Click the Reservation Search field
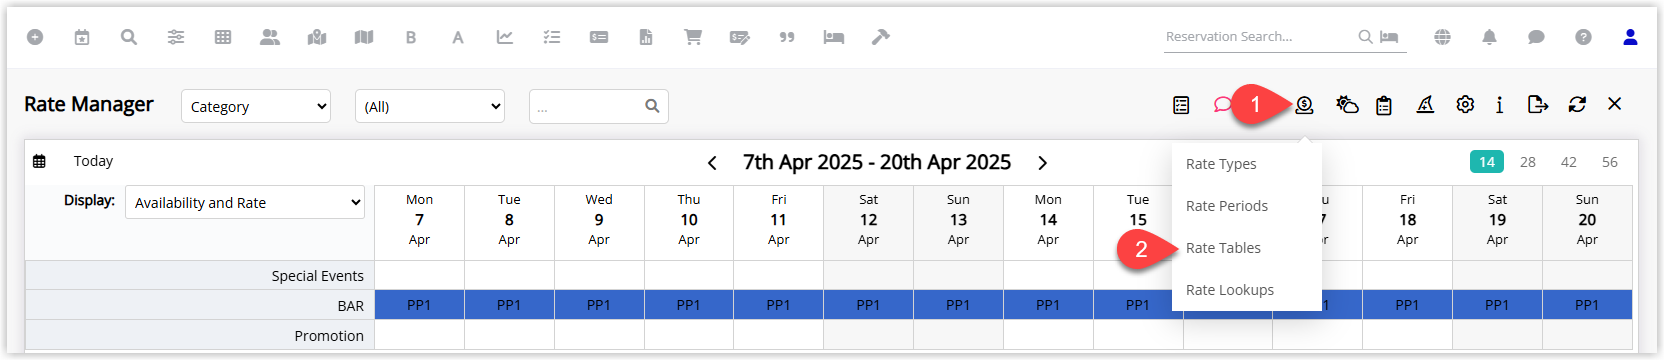 tap(1259, 37)
